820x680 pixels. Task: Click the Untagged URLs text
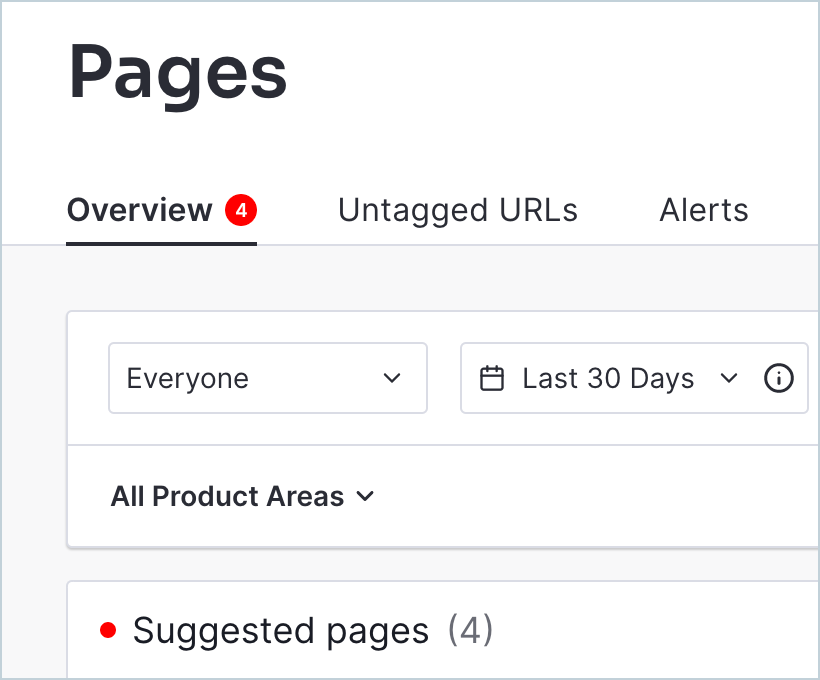click(457, 211)
